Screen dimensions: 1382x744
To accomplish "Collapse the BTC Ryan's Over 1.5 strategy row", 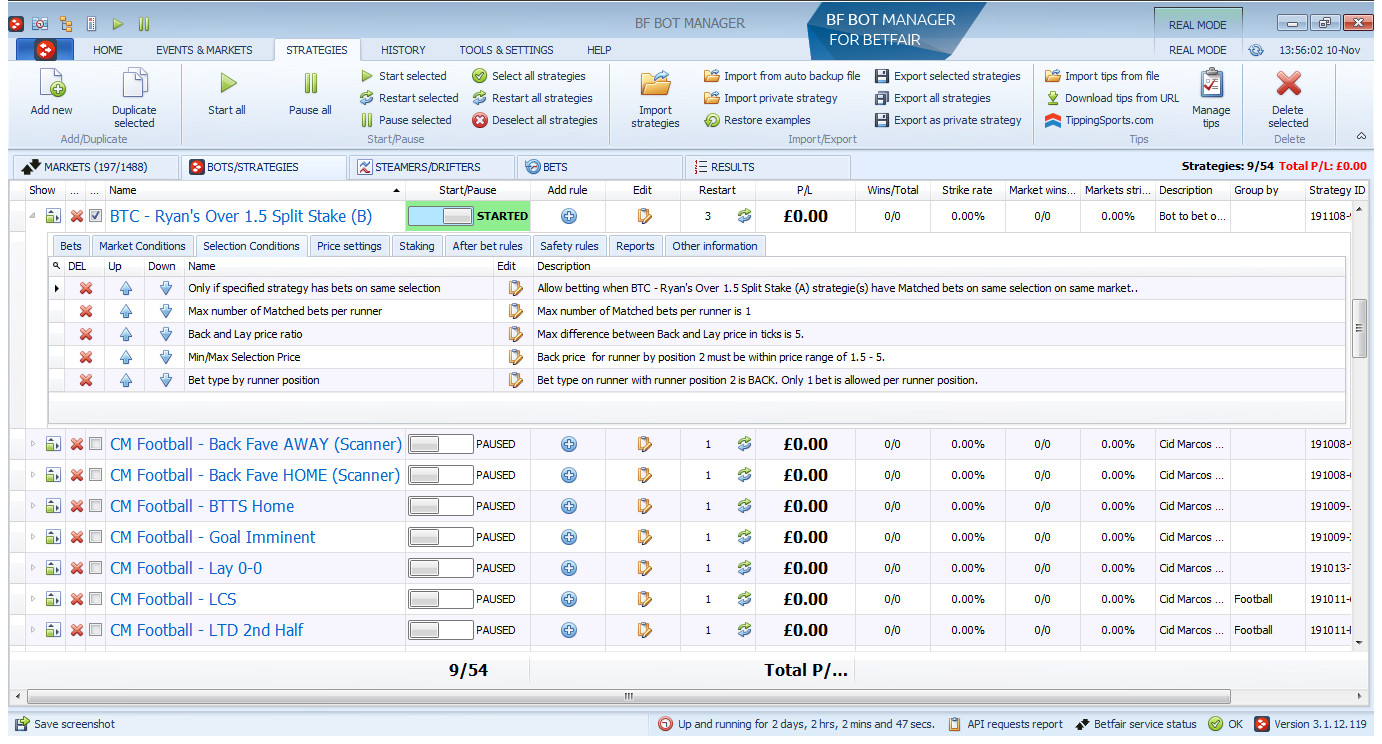I will [31, 216].
